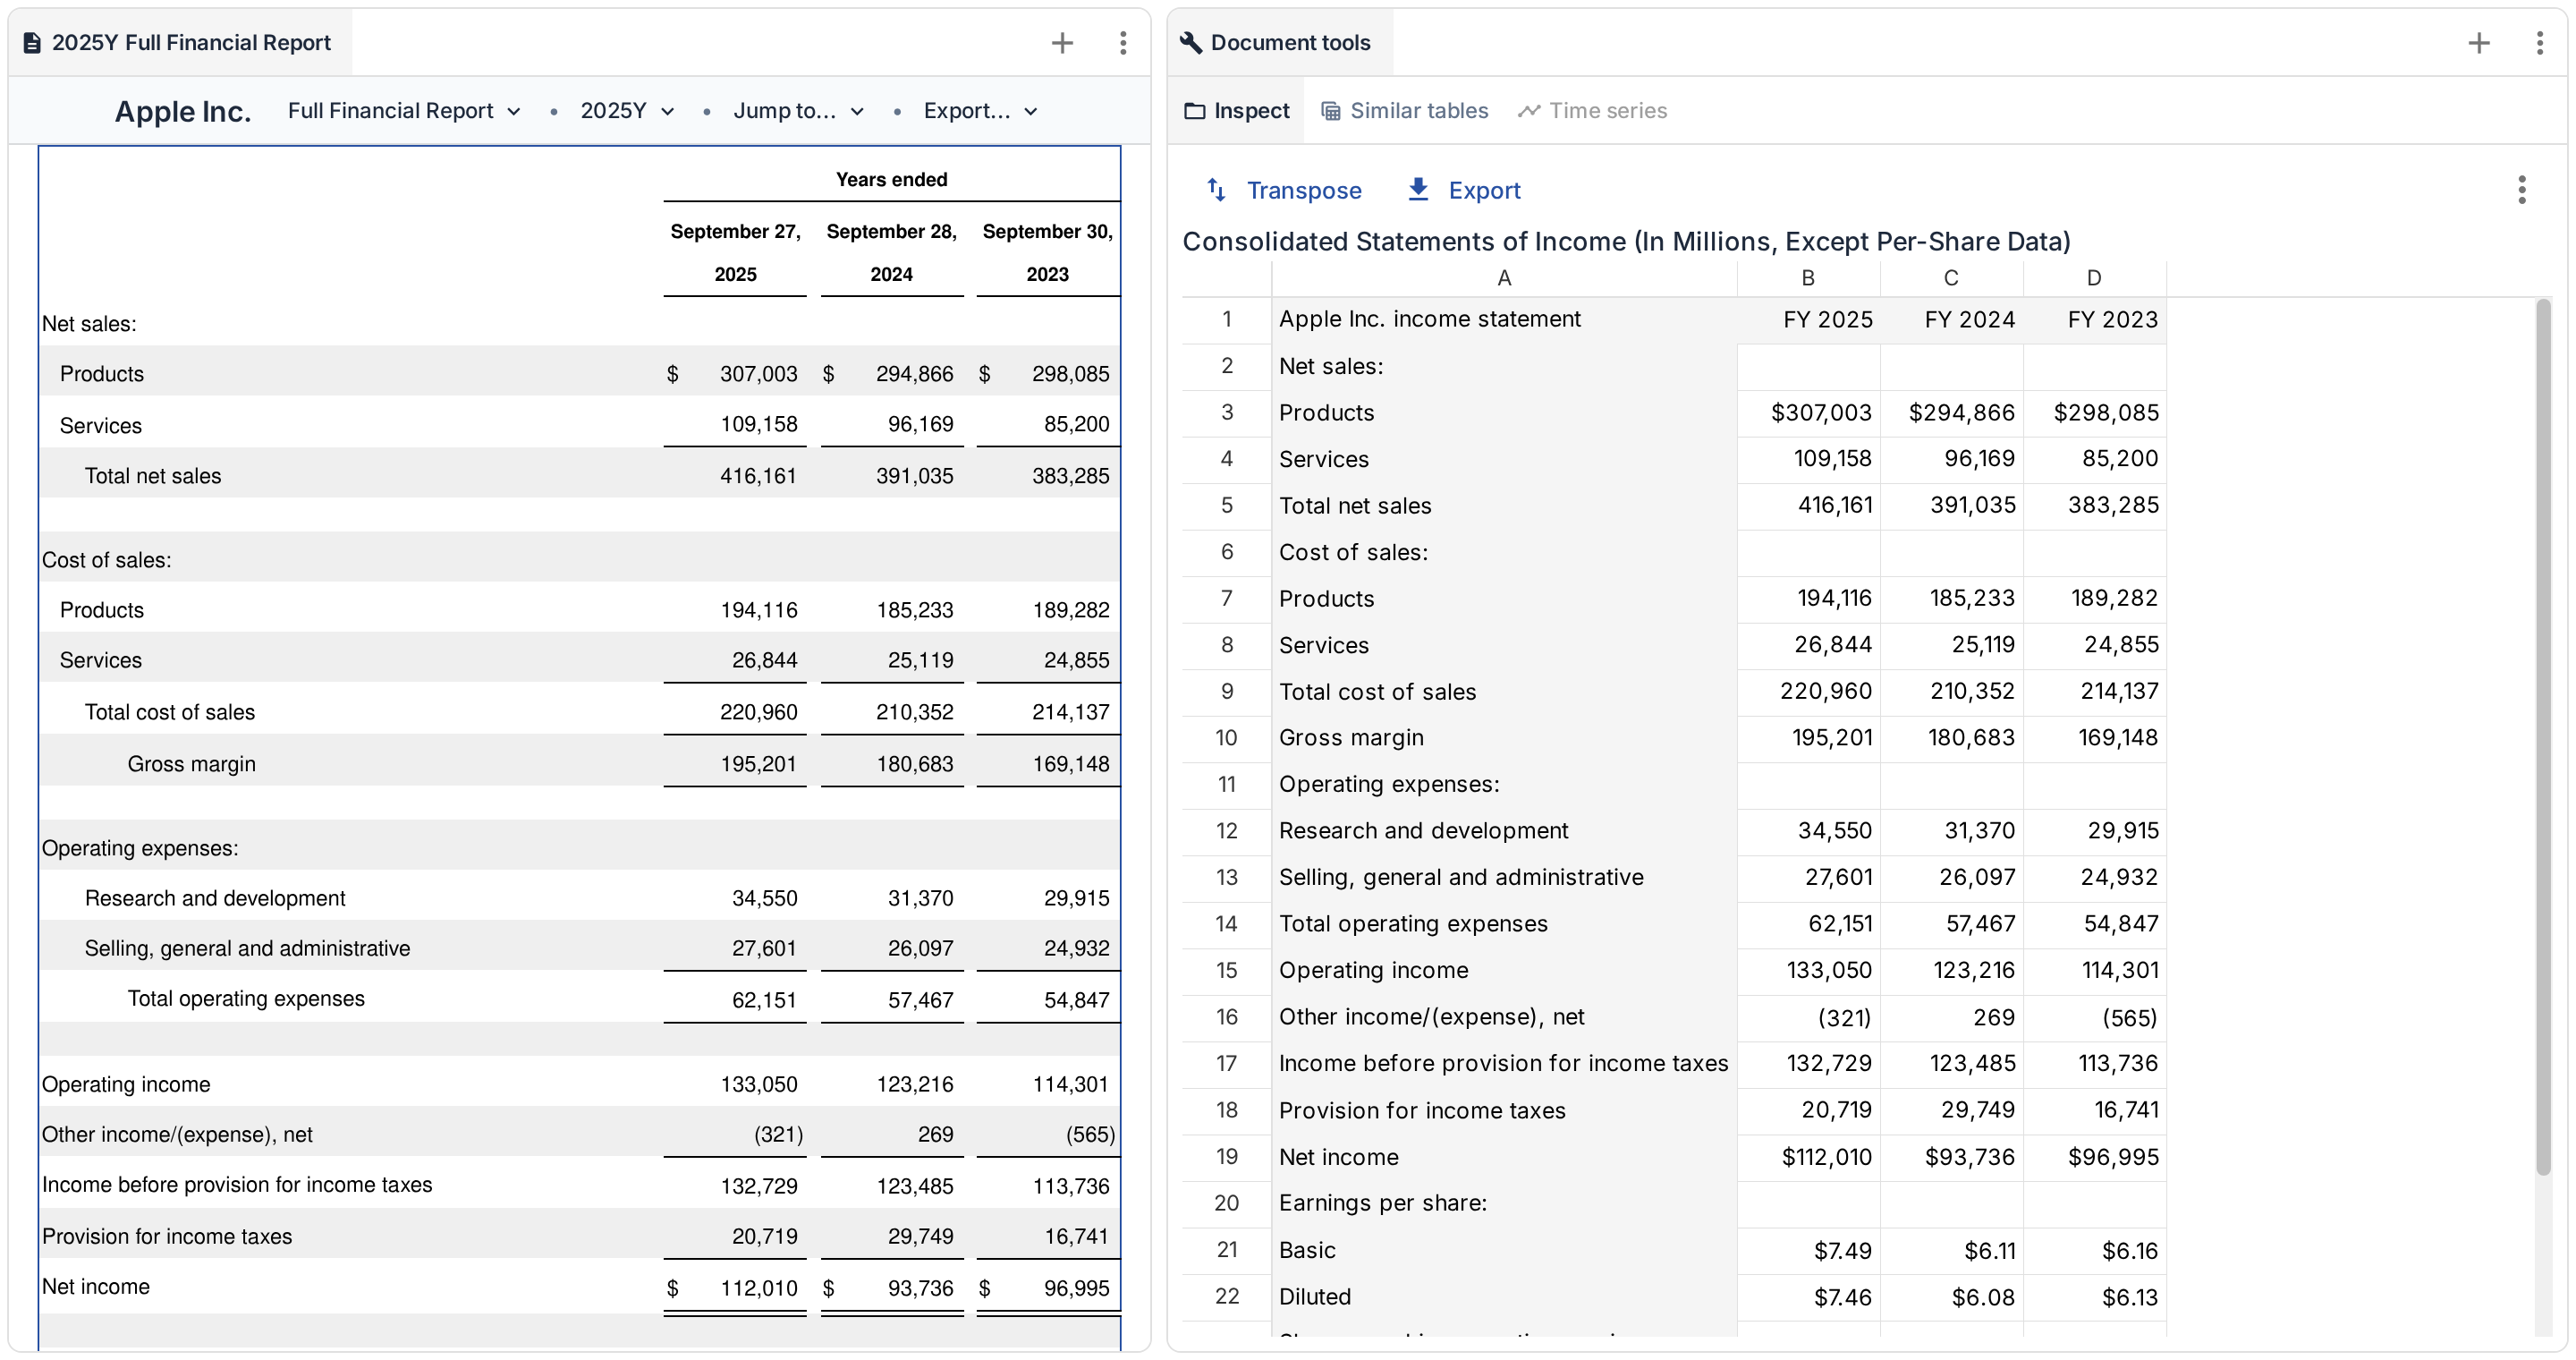This screenshot has width=2576, height=1360.
Task: Open the three-dot menu beside Transpose and Export
Action: [2522, 190]
